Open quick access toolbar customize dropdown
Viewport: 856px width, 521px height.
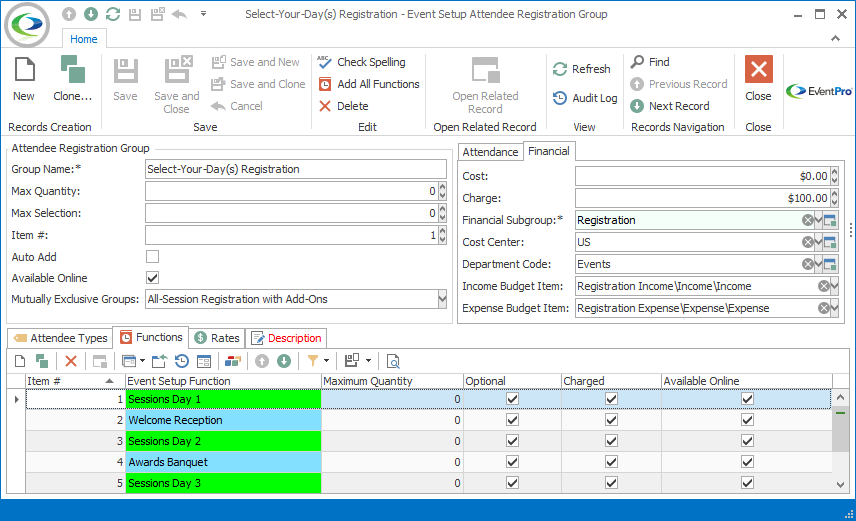(x=203, y=14)
